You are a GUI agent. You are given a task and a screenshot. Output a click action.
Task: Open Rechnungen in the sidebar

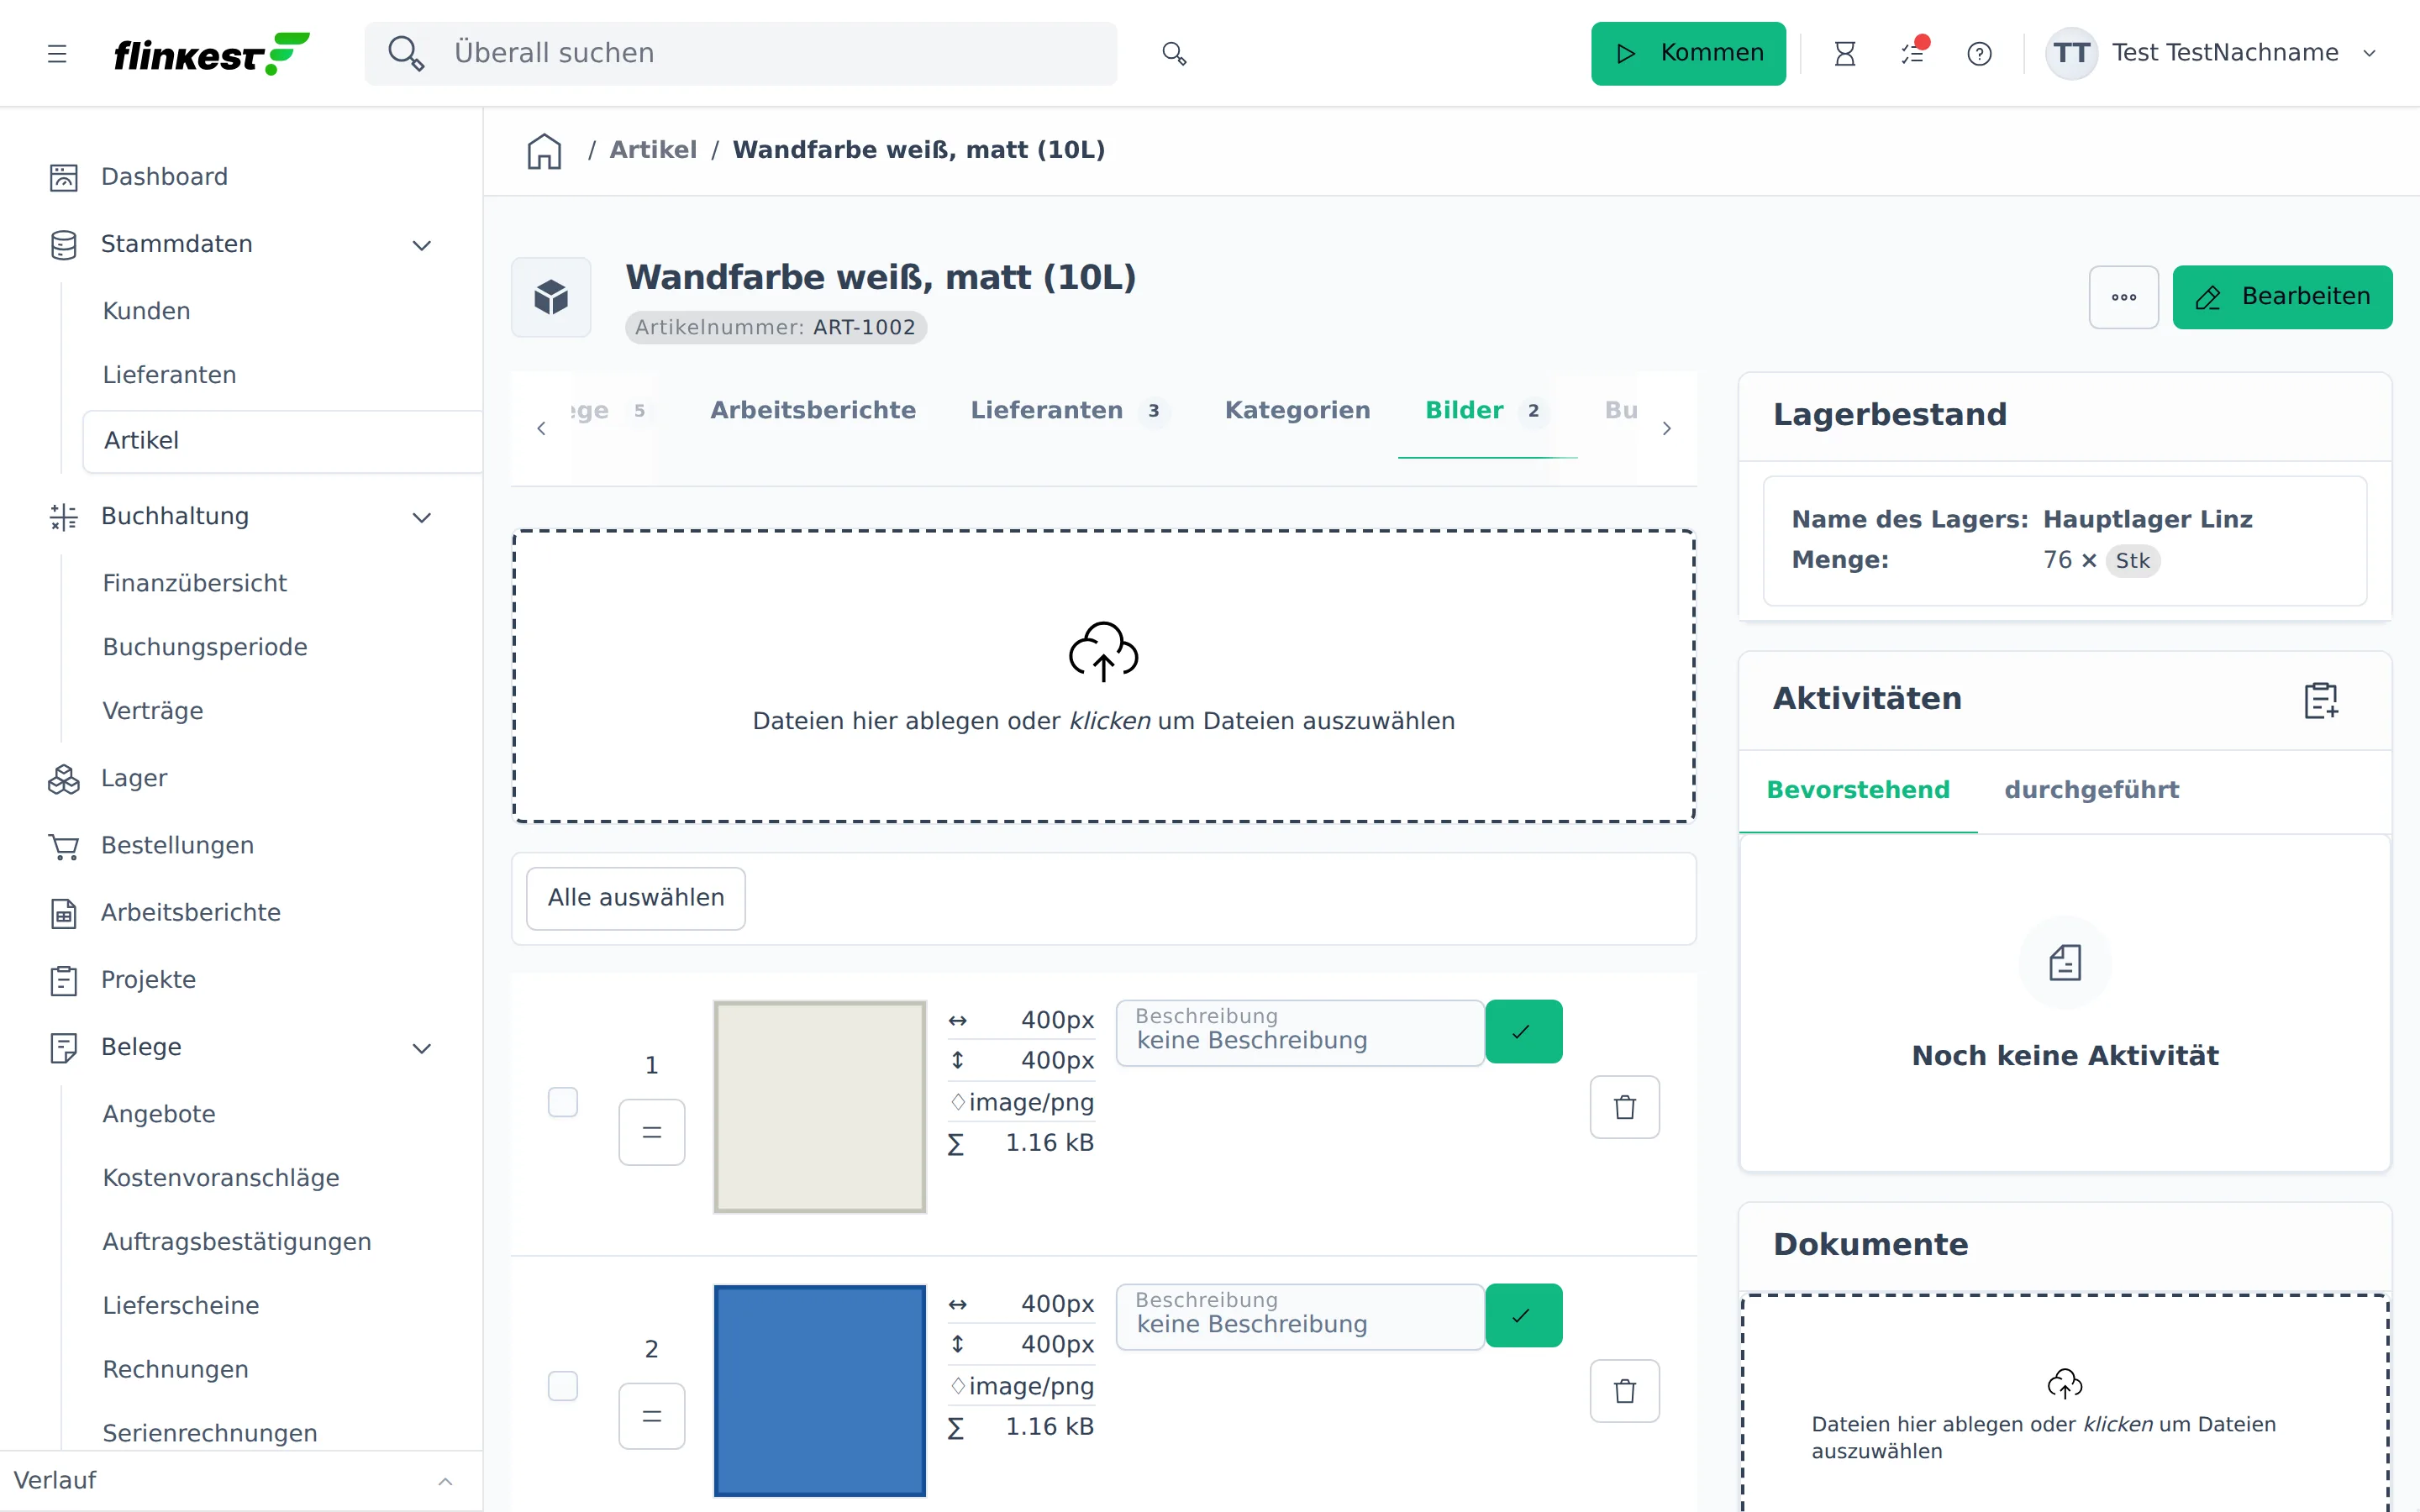click(175, 1369)
